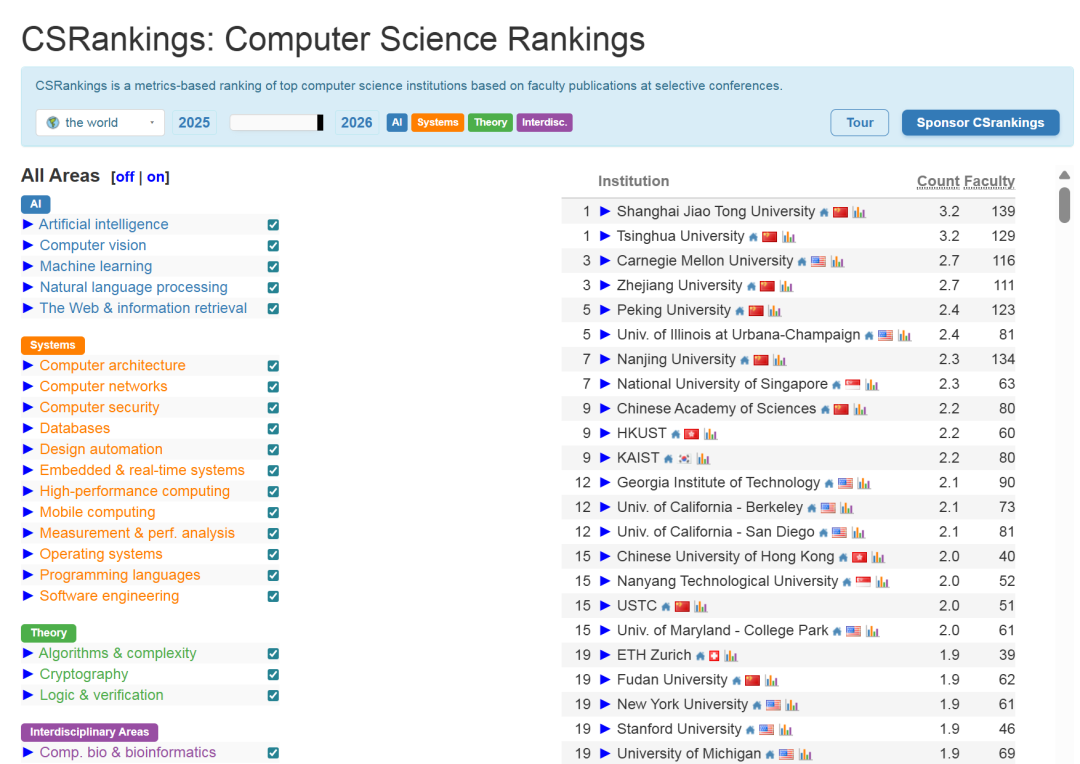The image size is (1080, 764).
Task: Click the institution list scrollbar thumb
Action: [1064, 205]
